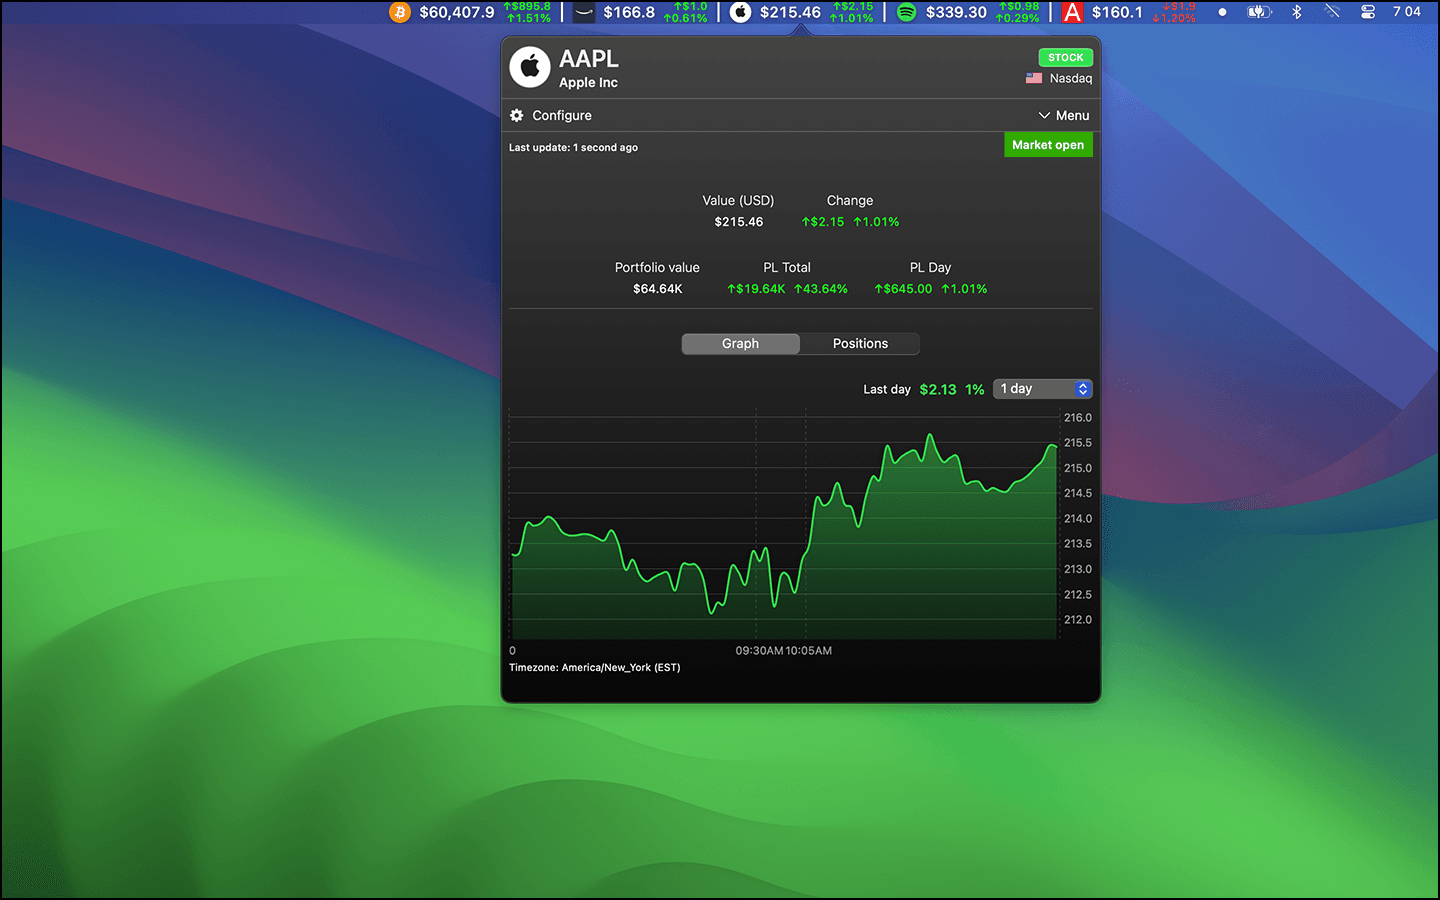Open the 1 day time range dropdown
The image size is (1440, 900).
[x=1042, y=389]
